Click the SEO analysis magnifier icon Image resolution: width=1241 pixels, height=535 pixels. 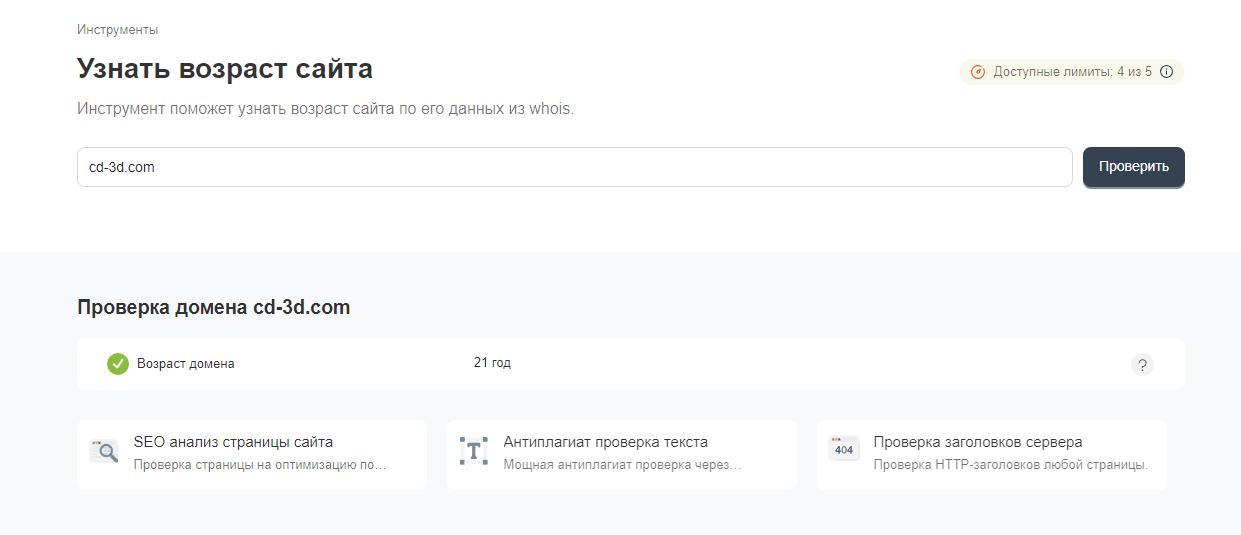coord(104,451)
